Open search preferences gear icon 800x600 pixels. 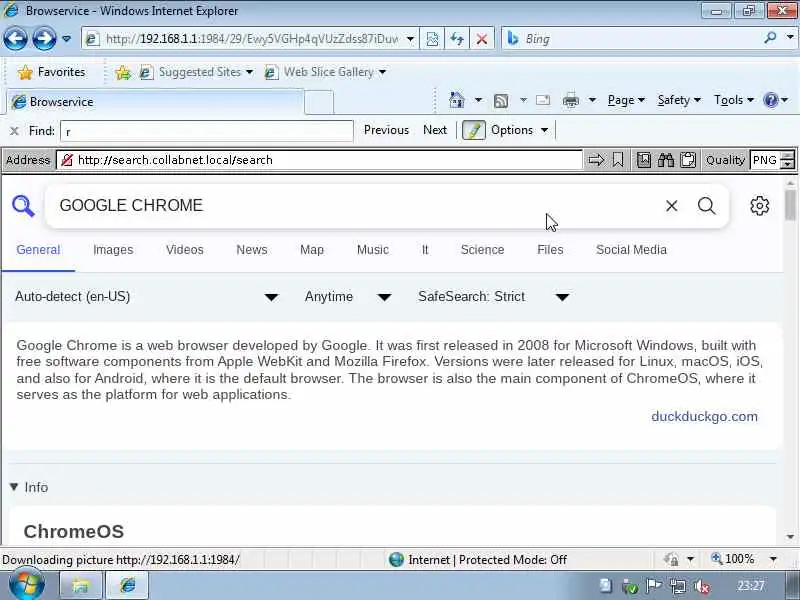pyautogui.click(x=760, y=206)
